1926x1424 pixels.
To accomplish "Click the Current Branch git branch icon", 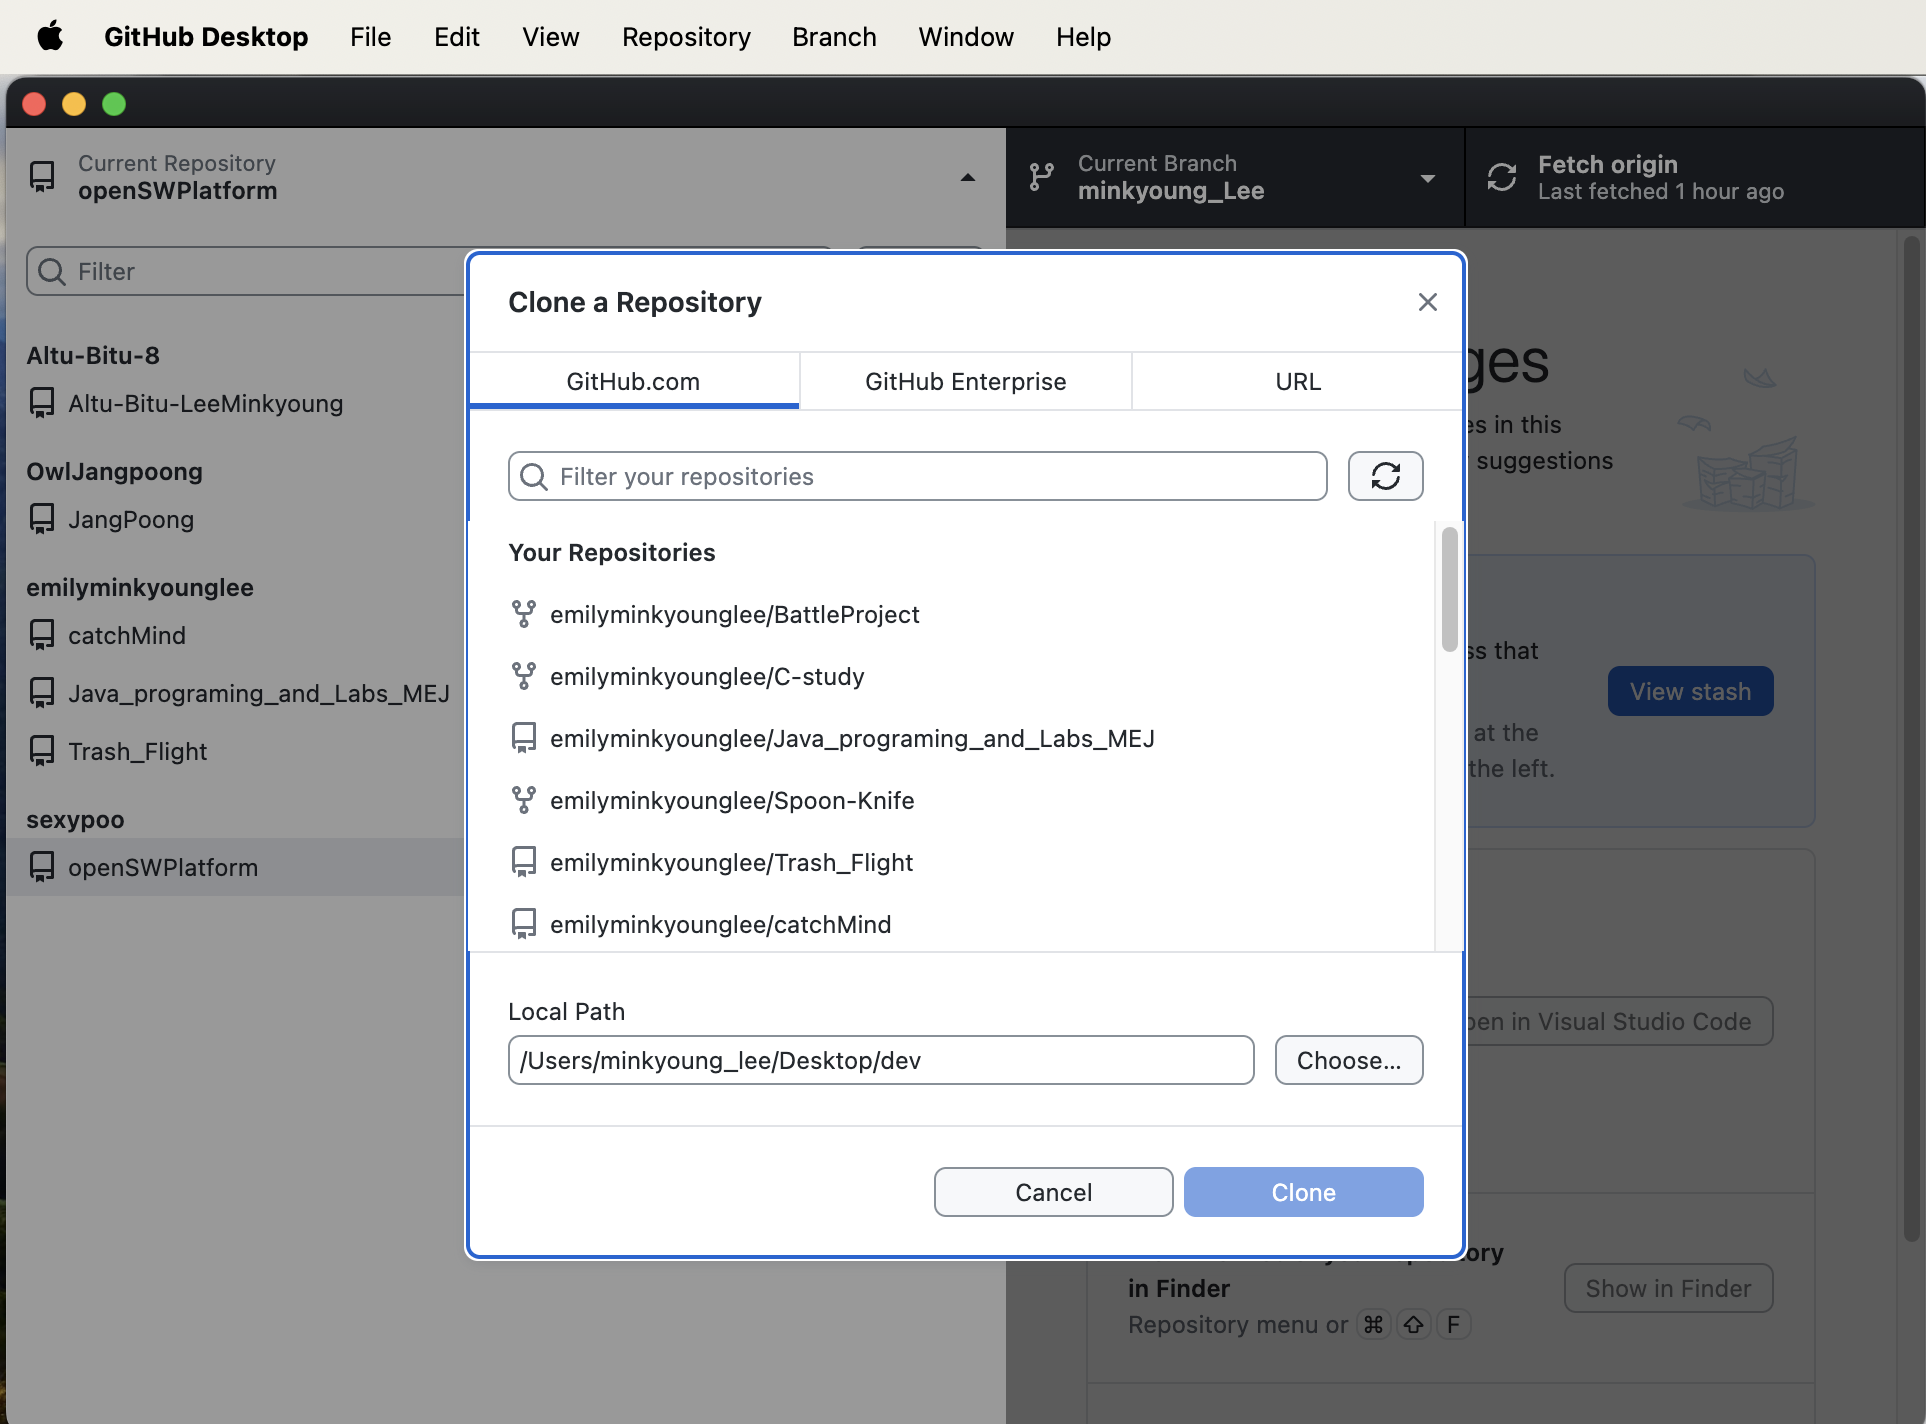I will pyautogui.click(x=1041, y=177).
